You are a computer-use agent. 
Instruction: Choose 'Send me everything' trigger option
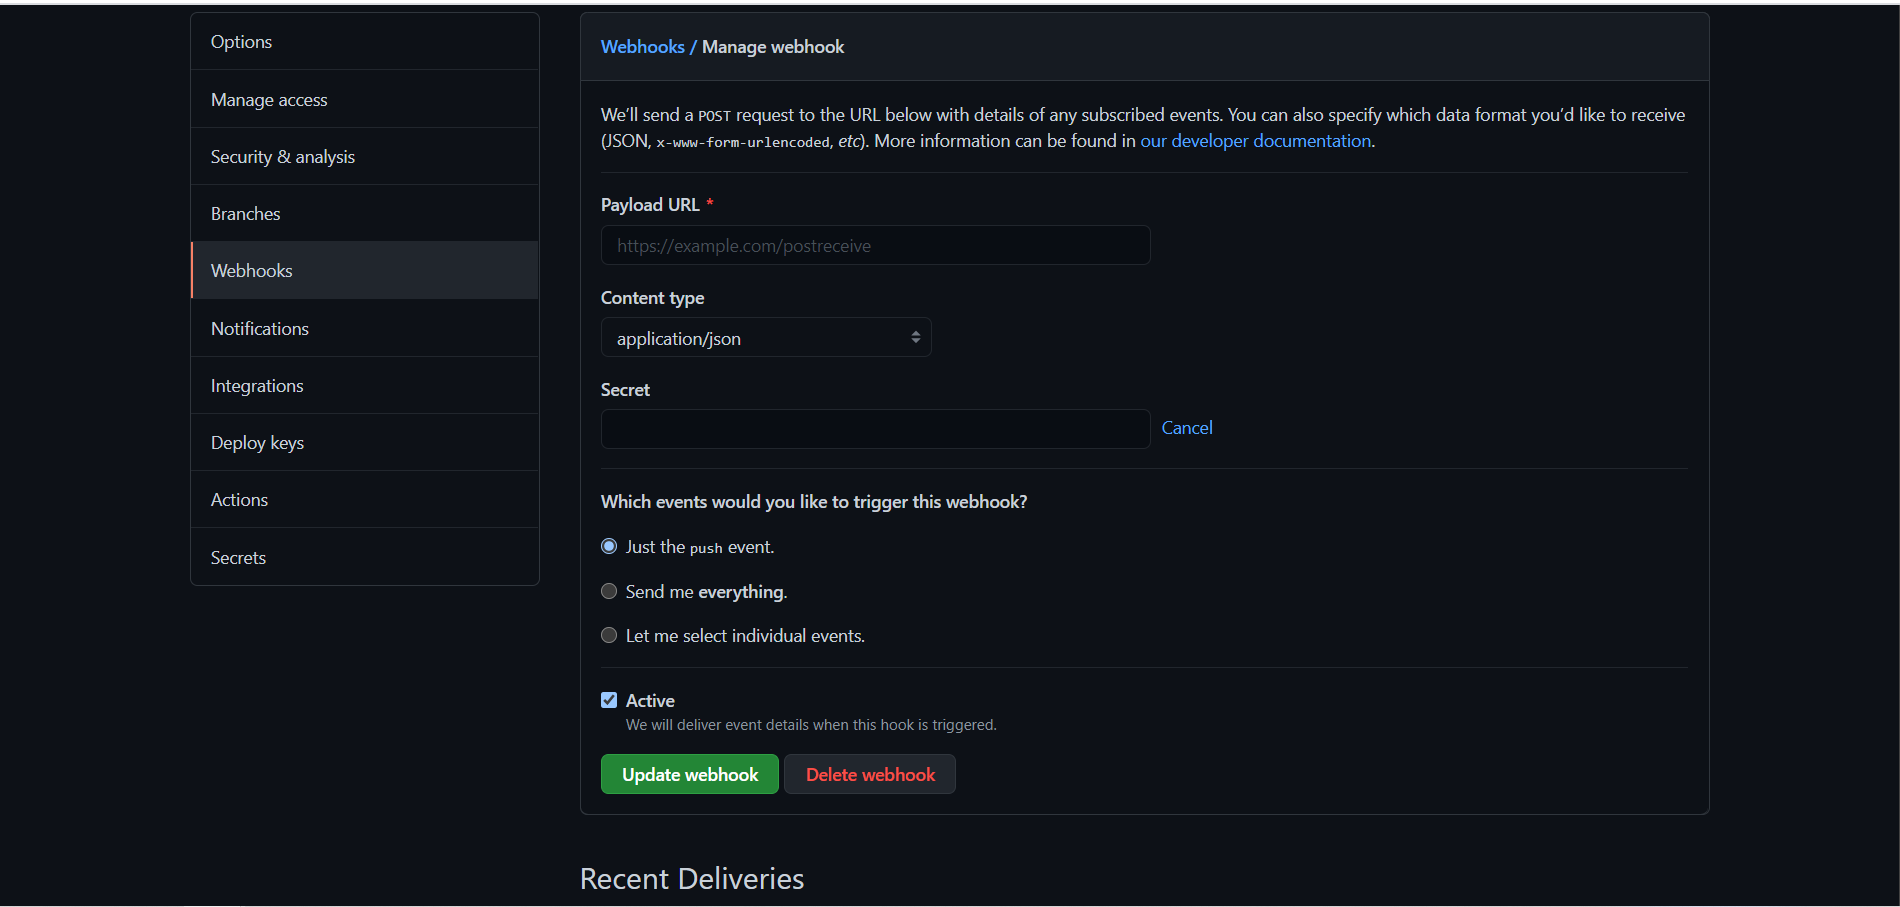point(609,591)
